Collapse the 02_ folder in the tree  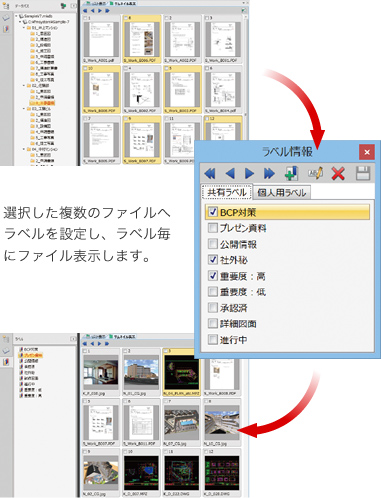pyautogui.click(x=24, y=85)
